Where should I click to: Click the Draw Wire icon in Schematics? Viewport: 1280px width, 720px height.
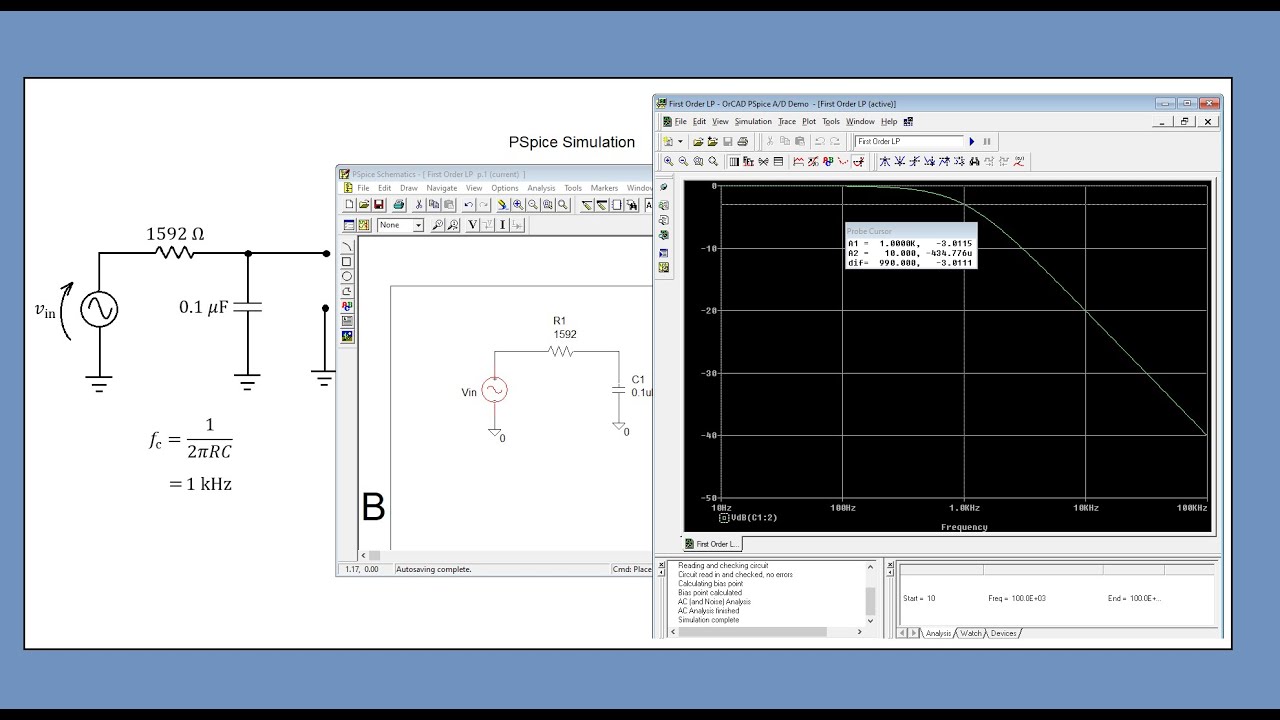click(x=587, y=205)
